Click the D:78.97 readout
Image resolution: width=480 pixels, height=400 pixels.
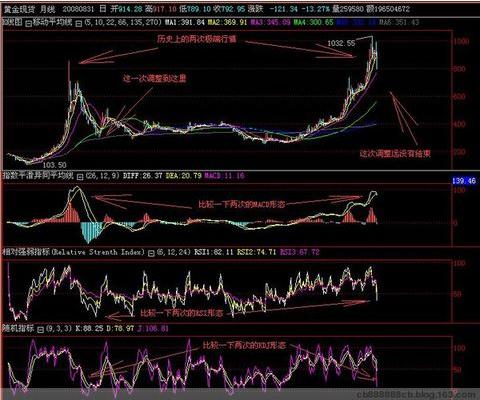pyautogui.click(x=120, y=329)
